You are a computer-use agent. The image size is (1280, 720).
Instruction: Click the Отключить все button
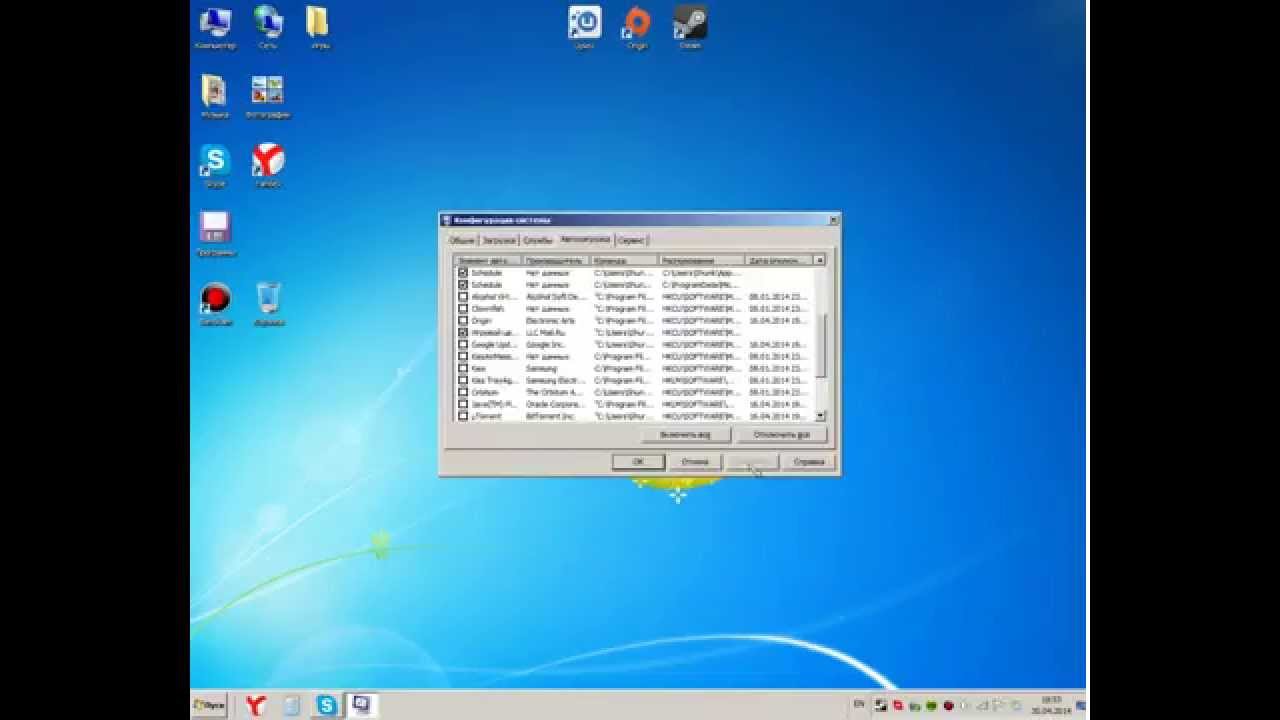pyautogui.click(x=781, y=435)
